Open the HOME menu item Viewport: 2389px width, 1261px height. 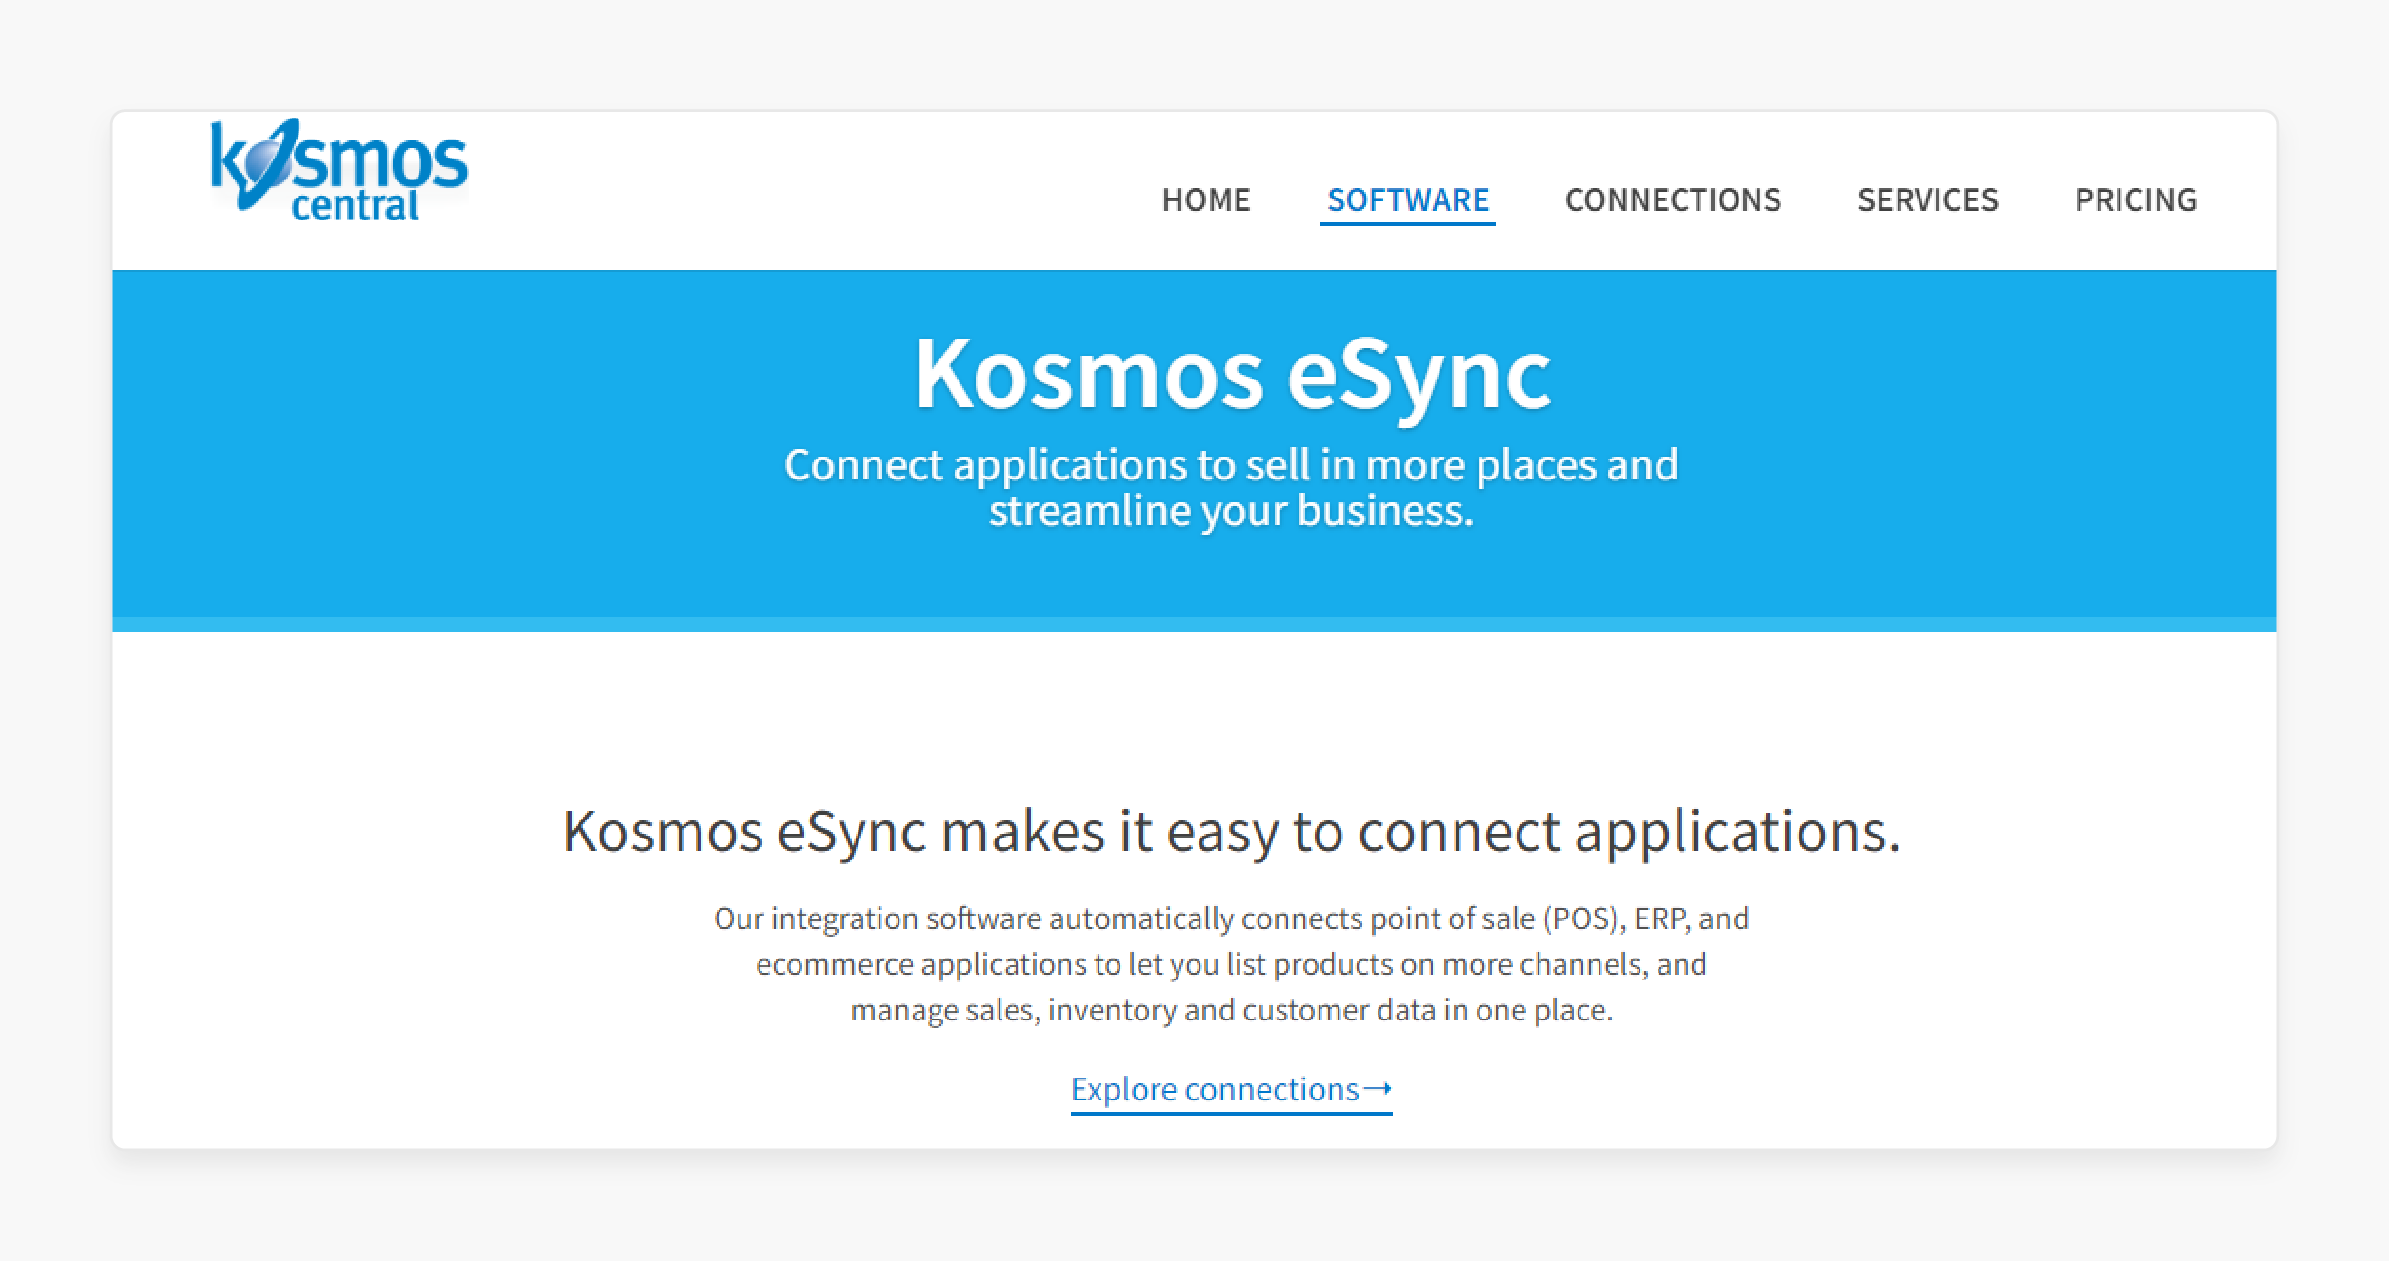tap(1206, 200)
